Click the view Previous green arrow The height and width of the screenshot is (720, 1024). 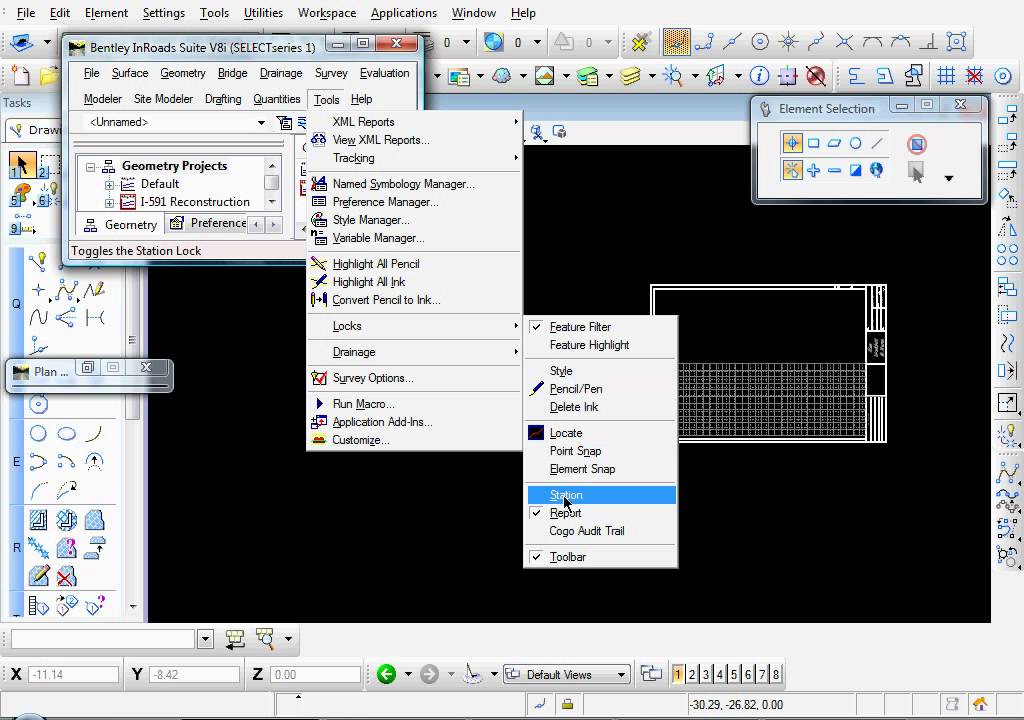click(x=386, y=674)
